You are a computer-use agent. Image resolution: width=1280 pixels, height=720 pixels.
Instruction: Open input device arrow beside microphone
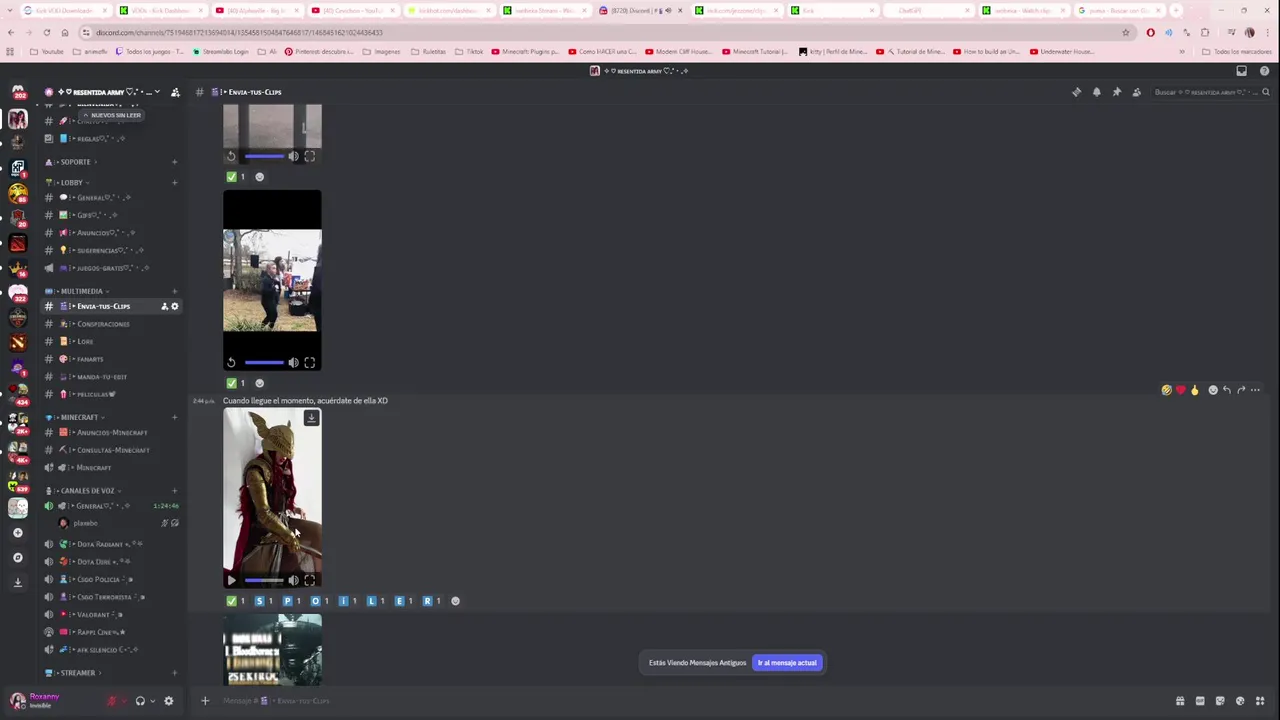pos(124,701)
